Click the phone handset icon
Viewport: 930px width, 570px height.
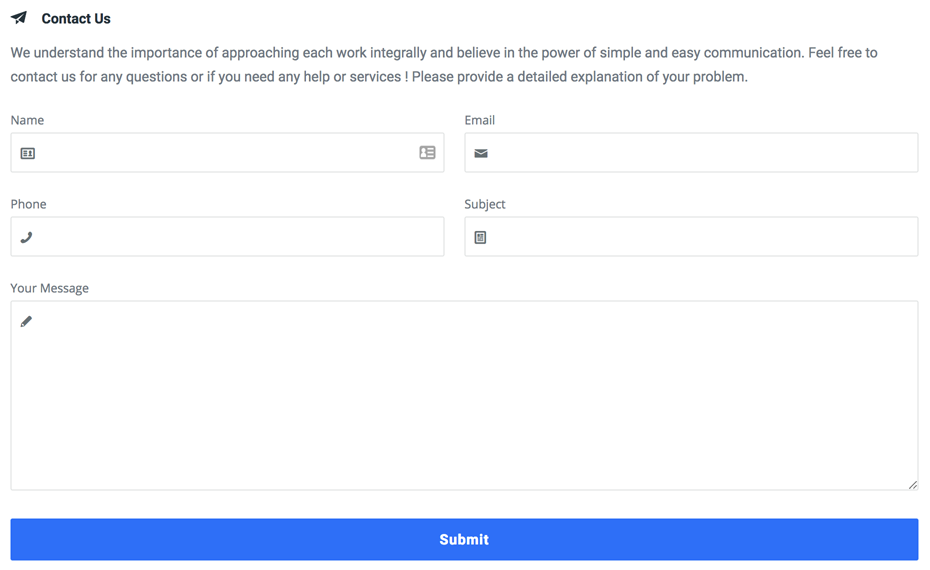26,237
